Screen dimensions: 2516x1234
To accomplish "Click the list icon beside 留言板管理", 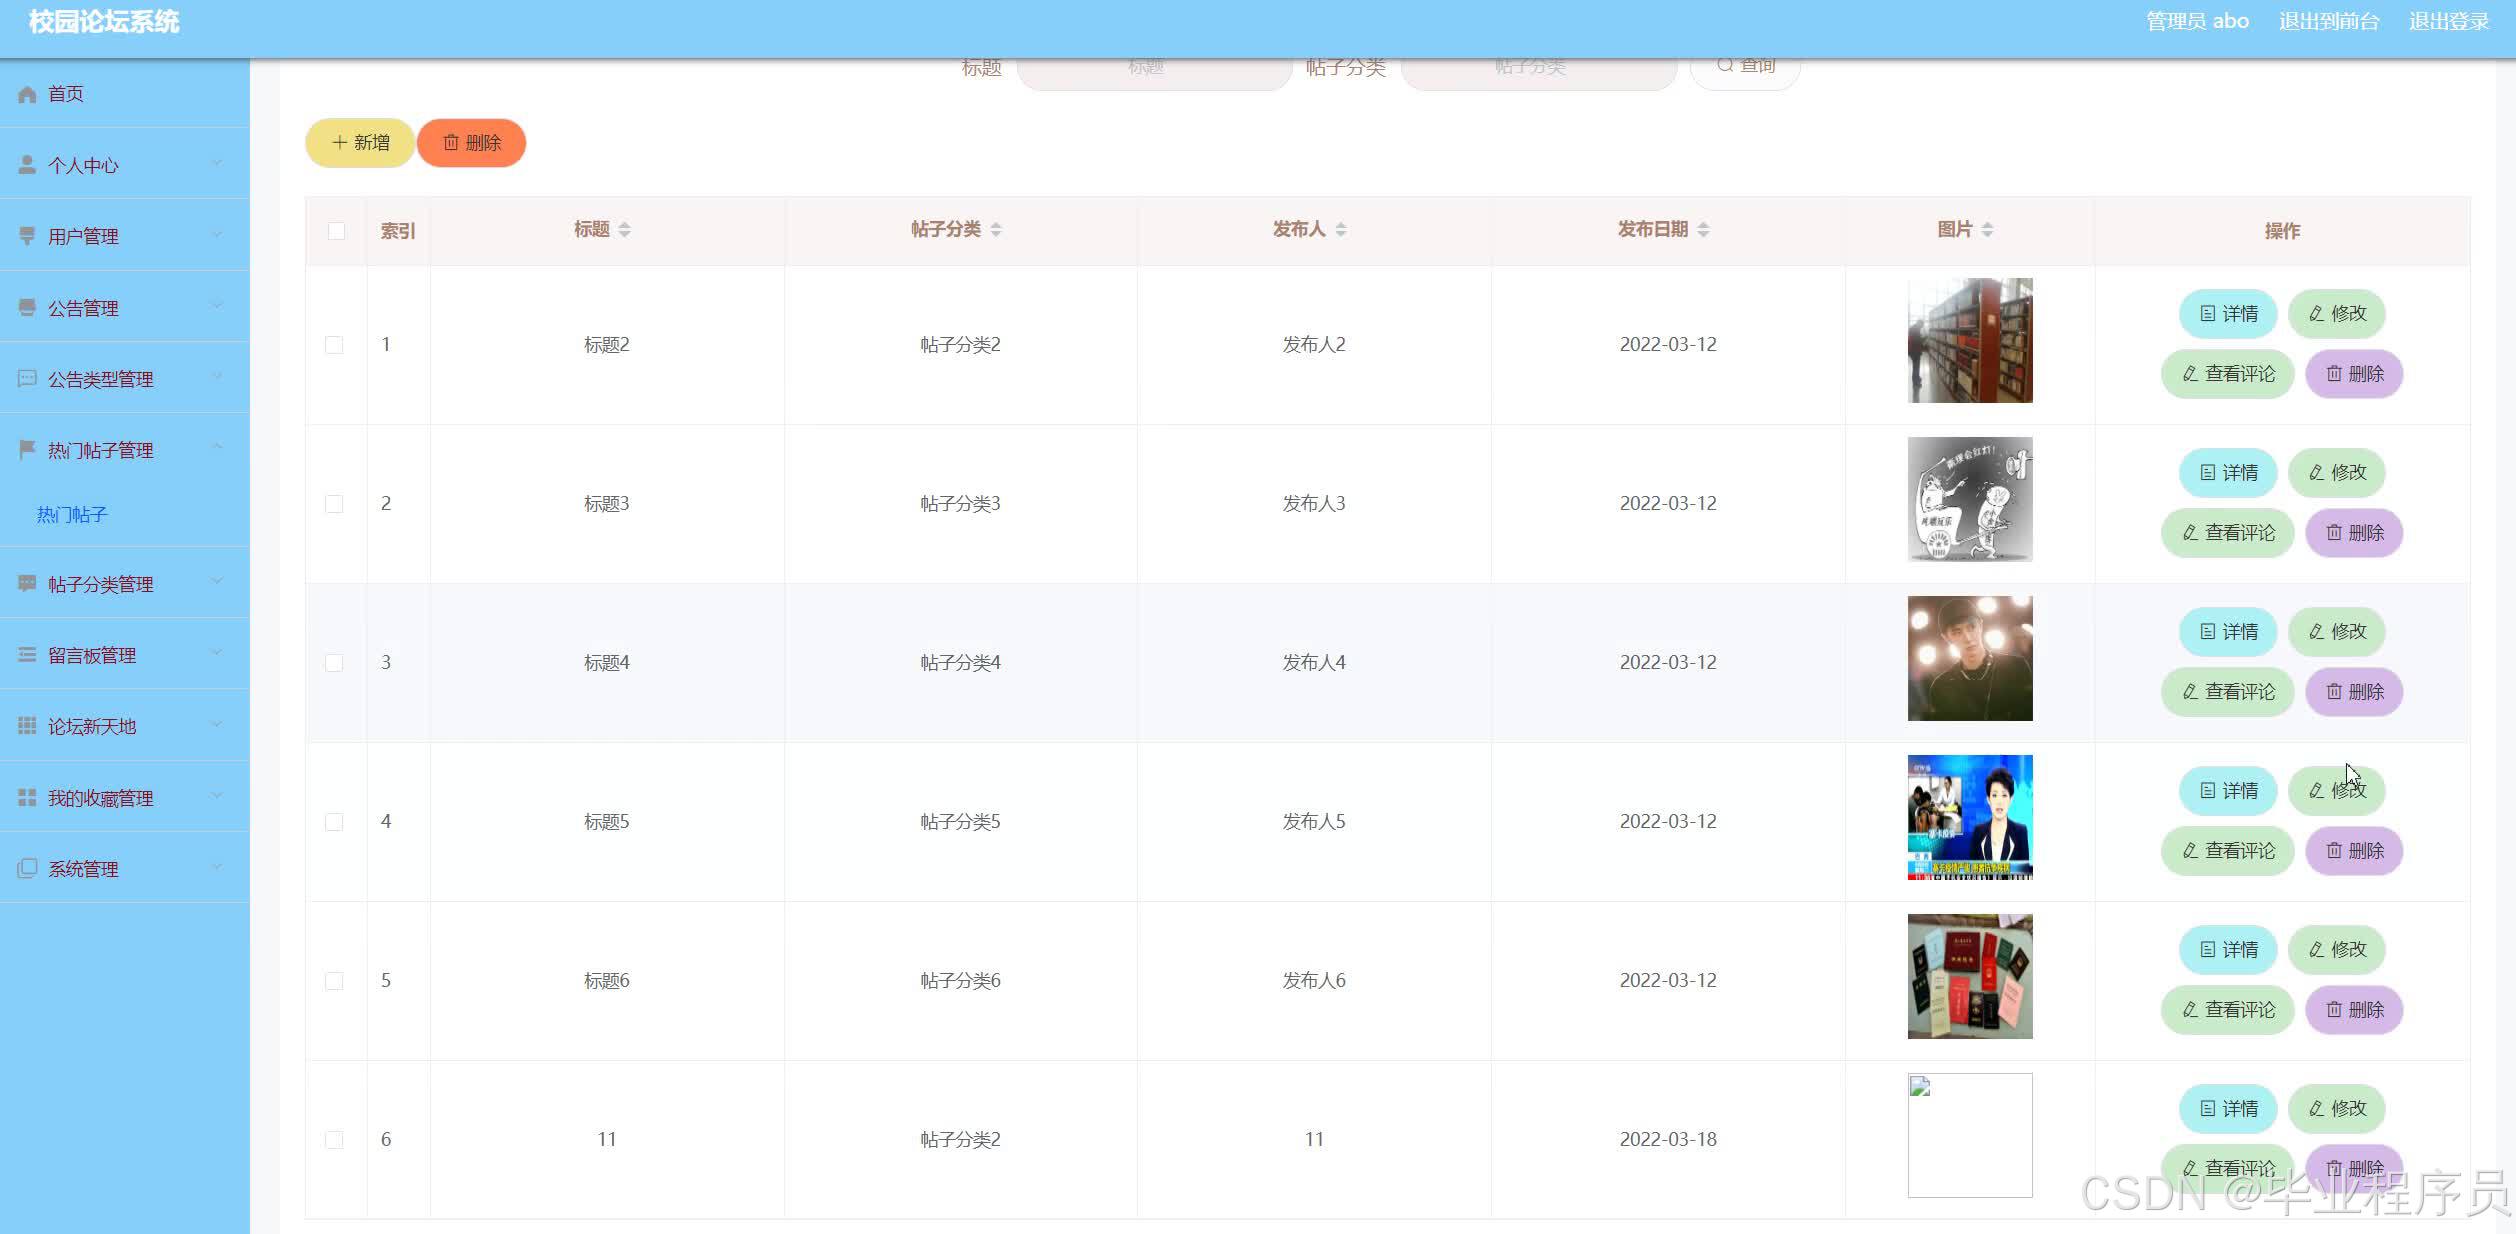I will [27, 655].
